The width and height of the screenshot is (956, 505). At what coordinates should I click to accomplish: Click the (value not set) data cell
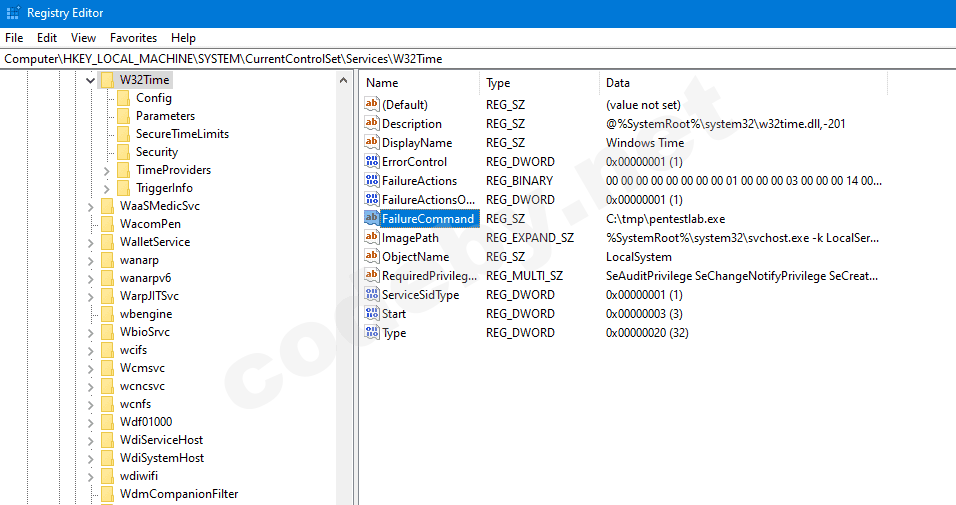[x=643, y=105]
